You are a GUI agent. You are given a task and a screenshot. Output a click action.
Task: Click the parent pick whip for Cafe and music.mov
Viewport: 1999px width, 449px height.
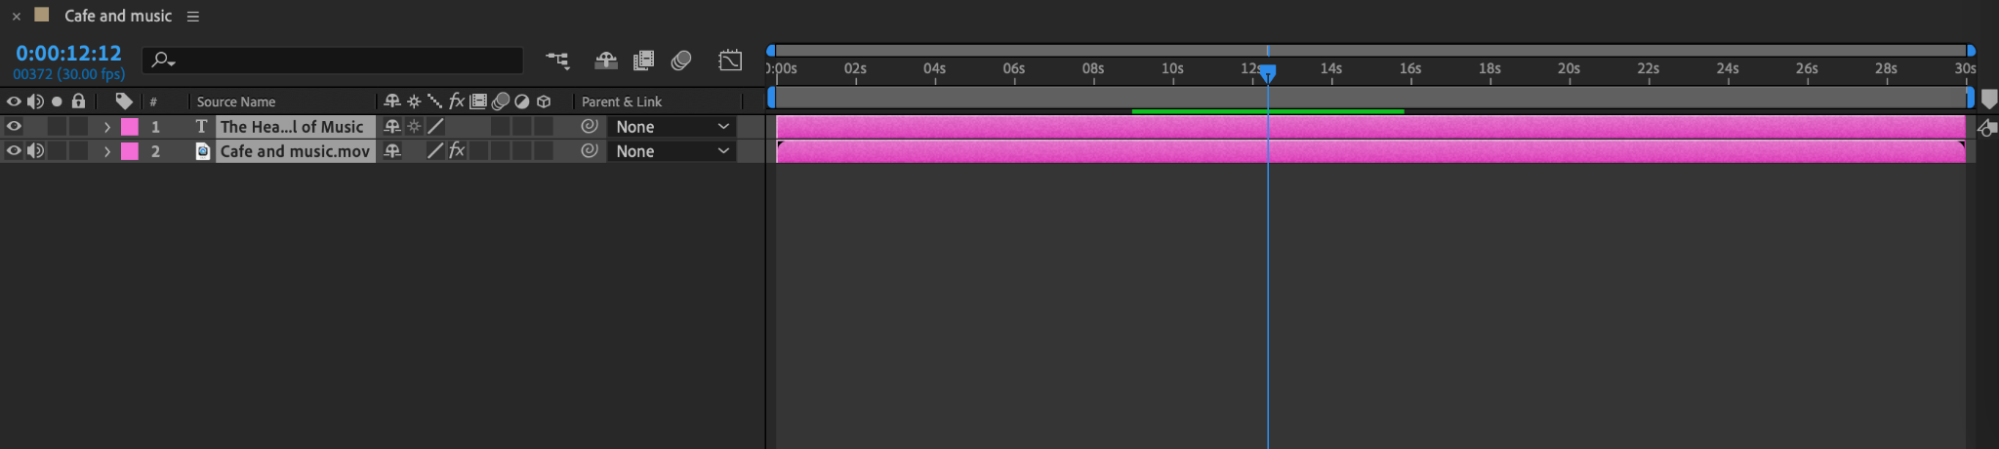[x=589, y=151]
